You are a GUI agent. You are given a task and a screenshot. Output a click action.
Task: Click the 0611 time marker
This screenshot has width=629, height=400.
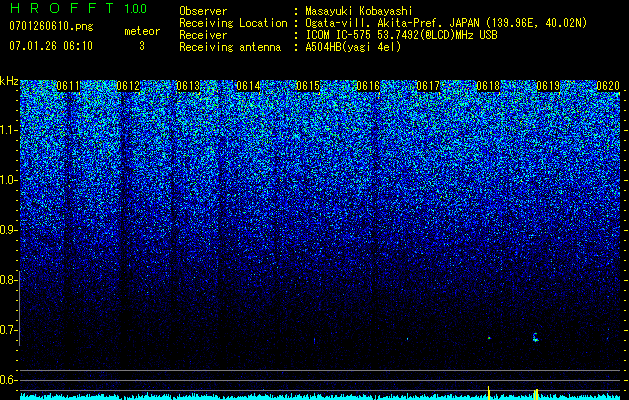click(x=68, y=86)
